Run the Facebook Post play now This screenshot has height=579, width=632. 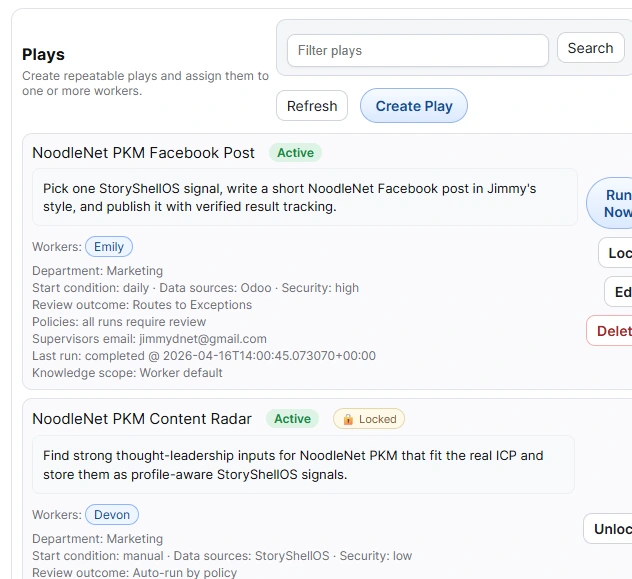(611, 203)
